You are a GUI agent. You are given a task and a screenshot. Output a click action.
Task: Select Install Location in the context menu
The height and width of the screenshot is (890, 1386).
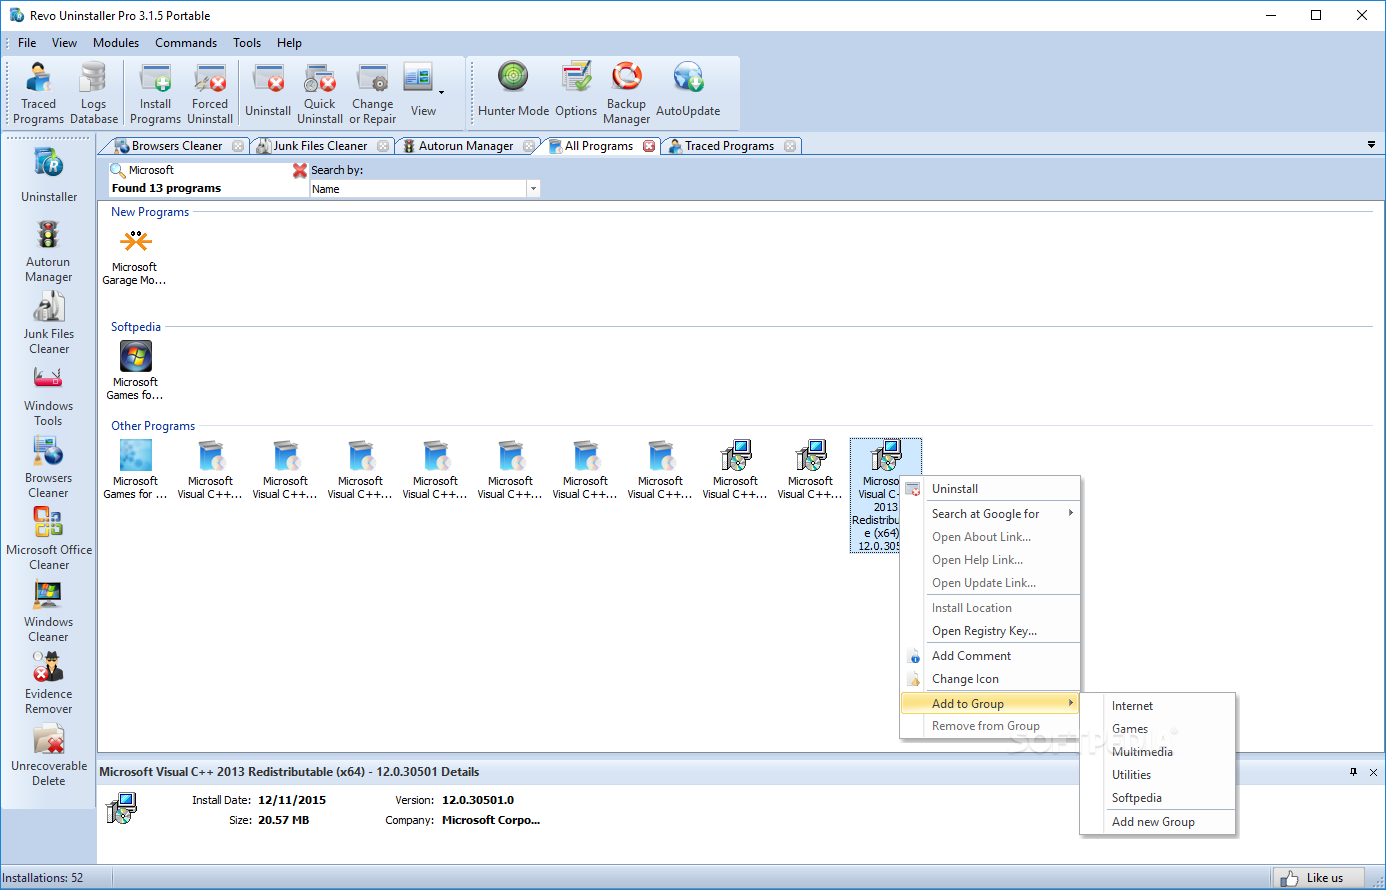click(x=990, y=608)
